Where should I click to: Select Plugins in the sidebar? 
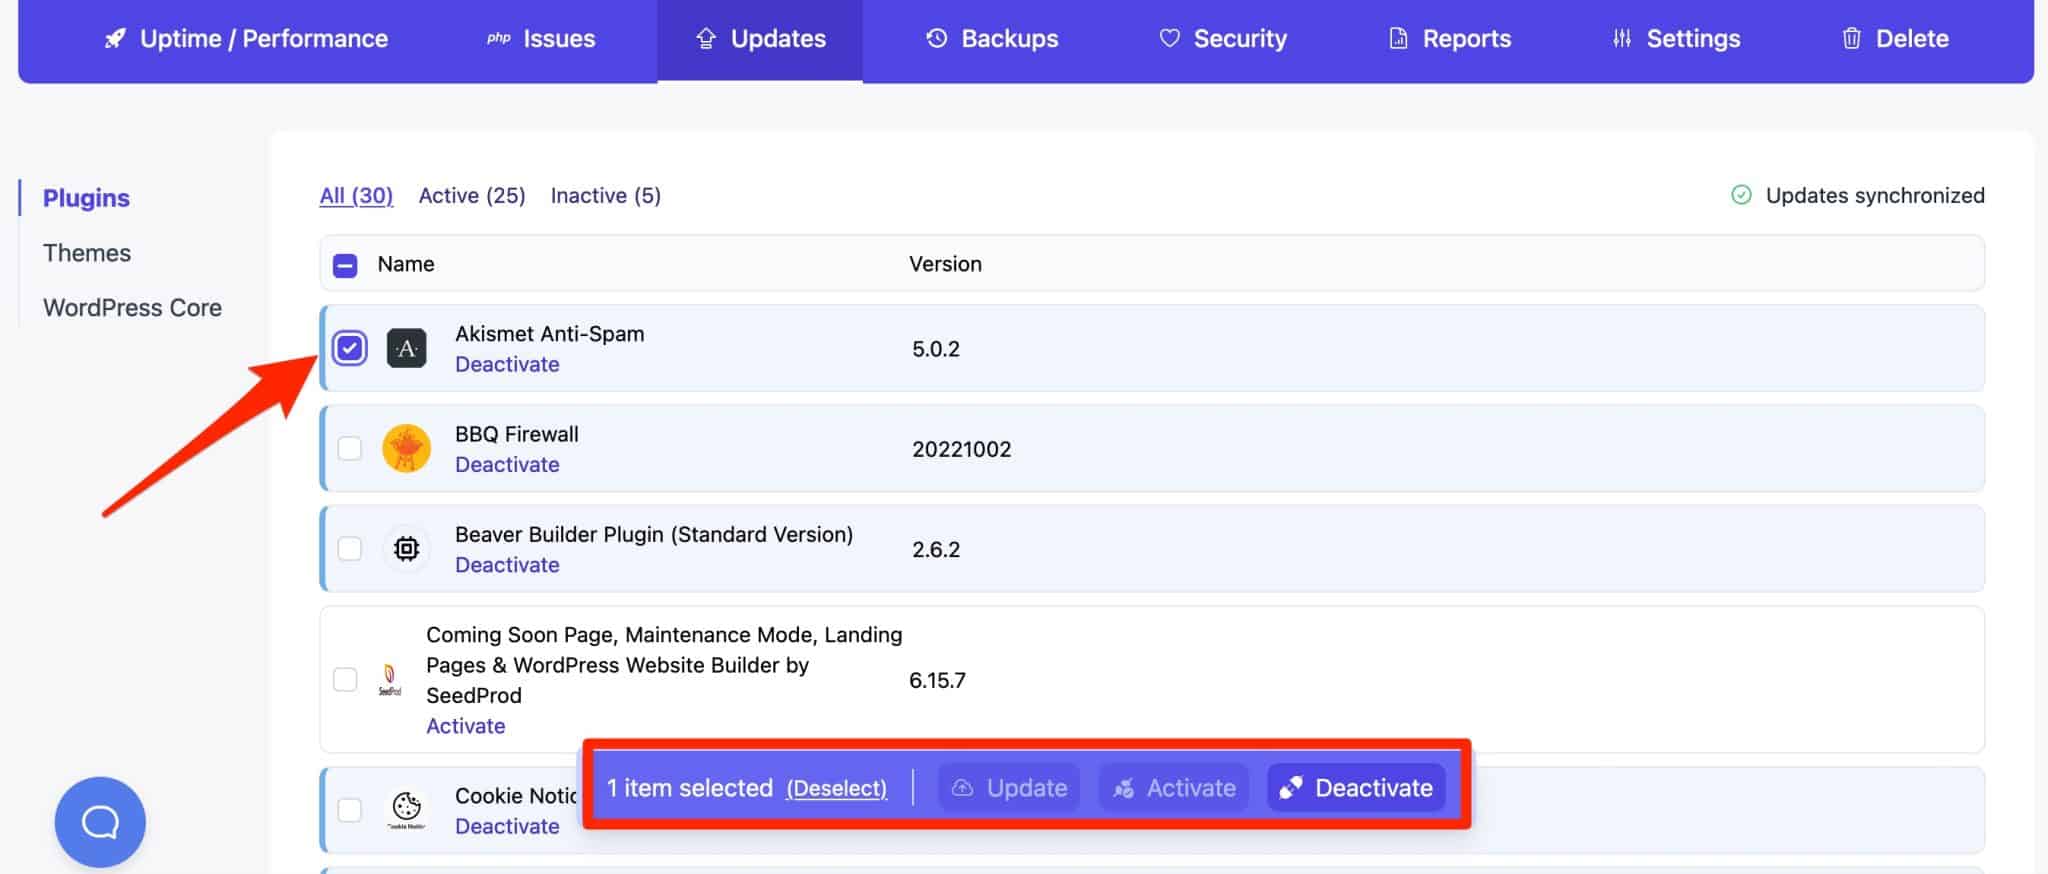[86, 198]
